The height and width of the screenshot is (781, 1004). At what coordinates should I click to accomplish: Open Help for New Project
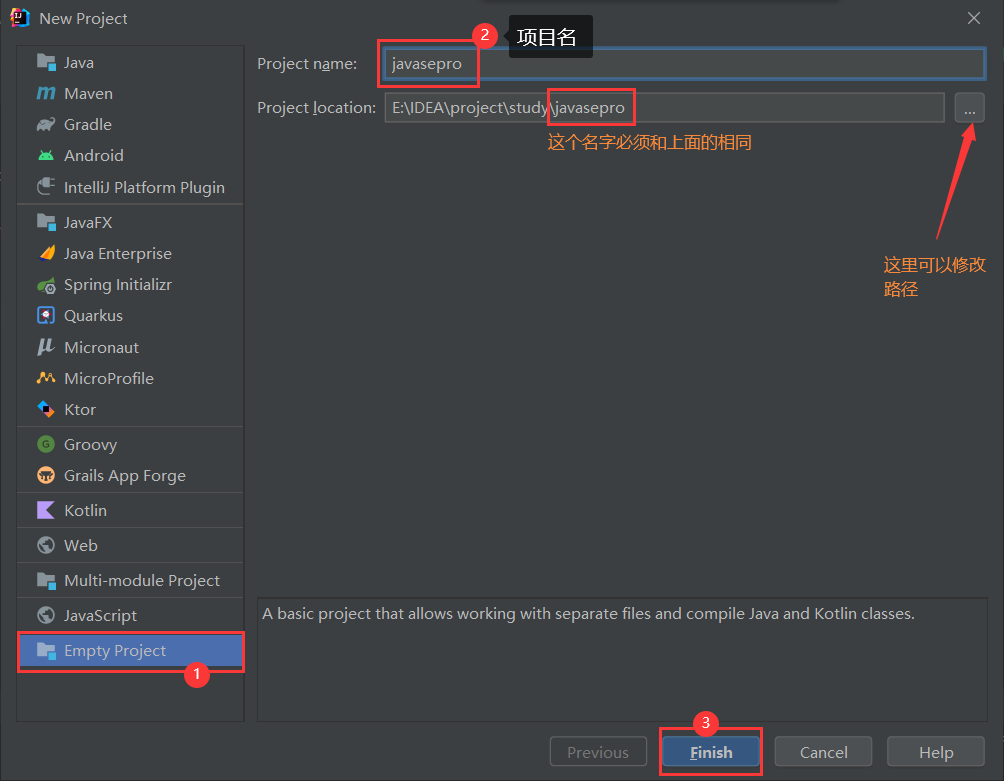tap(936, 752)
